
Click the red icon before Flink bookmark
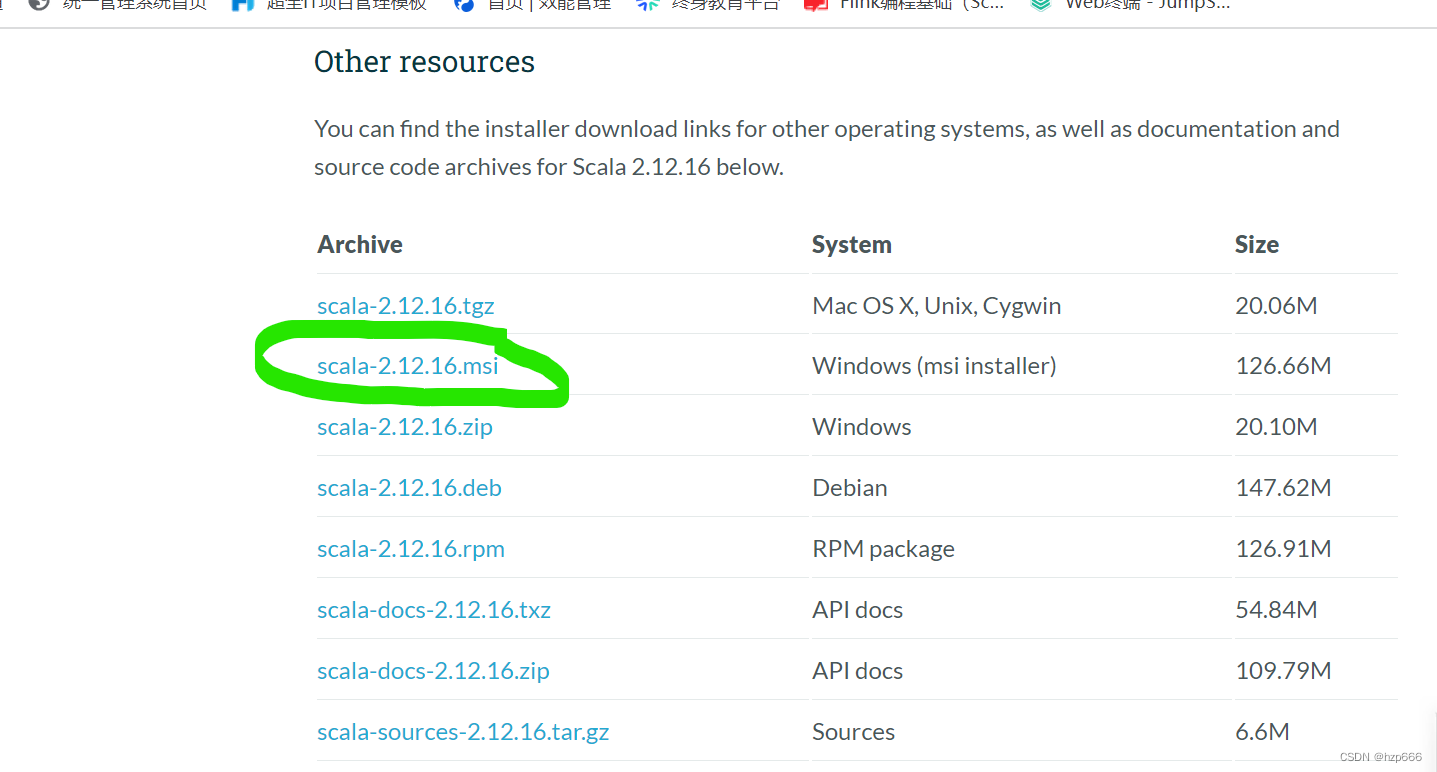click(816, 3)
